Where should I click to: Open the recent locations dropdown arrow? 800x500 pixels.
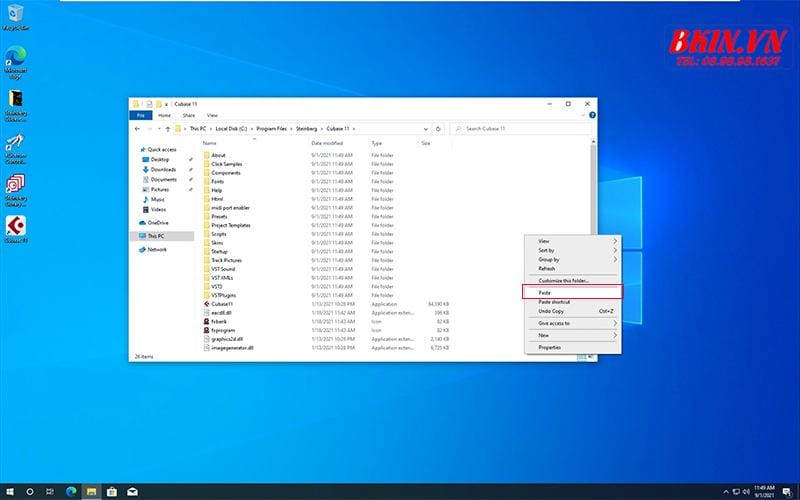(159, 129)
